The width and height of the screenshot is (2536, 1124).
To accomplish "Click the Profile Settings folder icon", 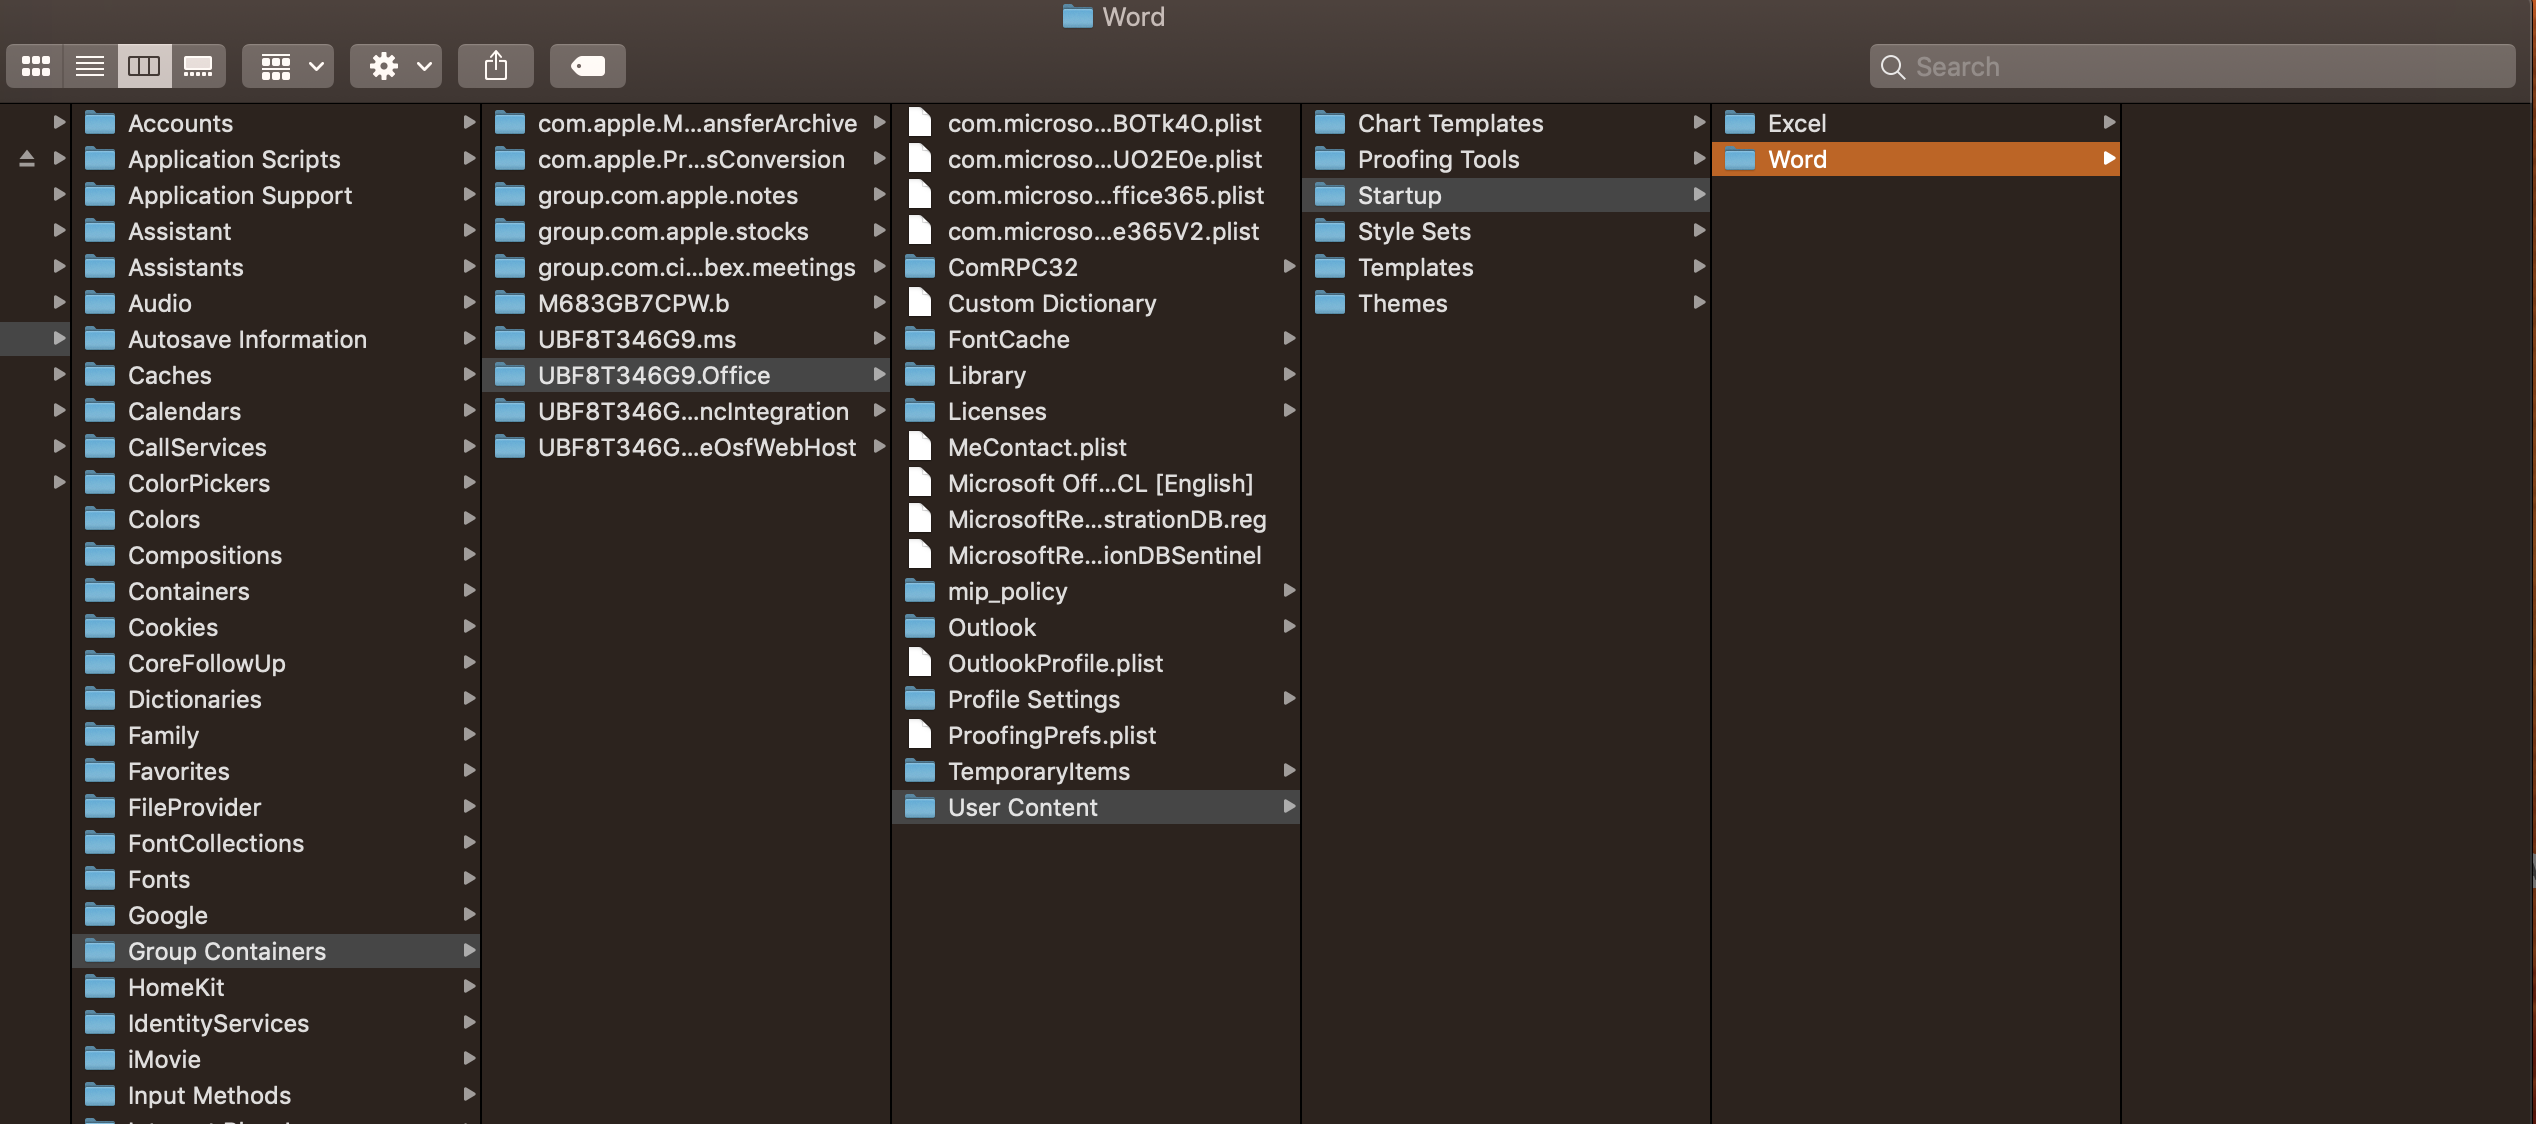I will [920, 698].
